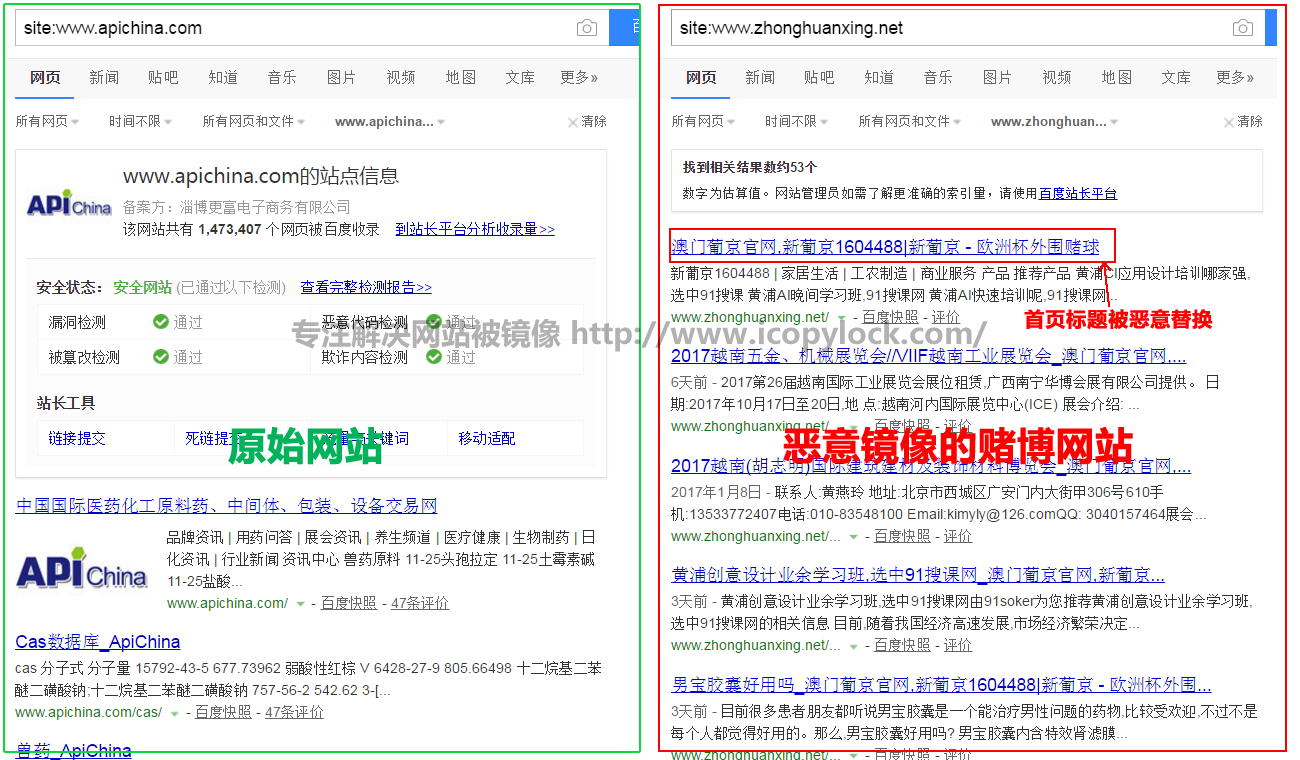Clear filters with left panel 清除 icon
The width and height of the screenshot is (1300, 760).
click(573, 122)
